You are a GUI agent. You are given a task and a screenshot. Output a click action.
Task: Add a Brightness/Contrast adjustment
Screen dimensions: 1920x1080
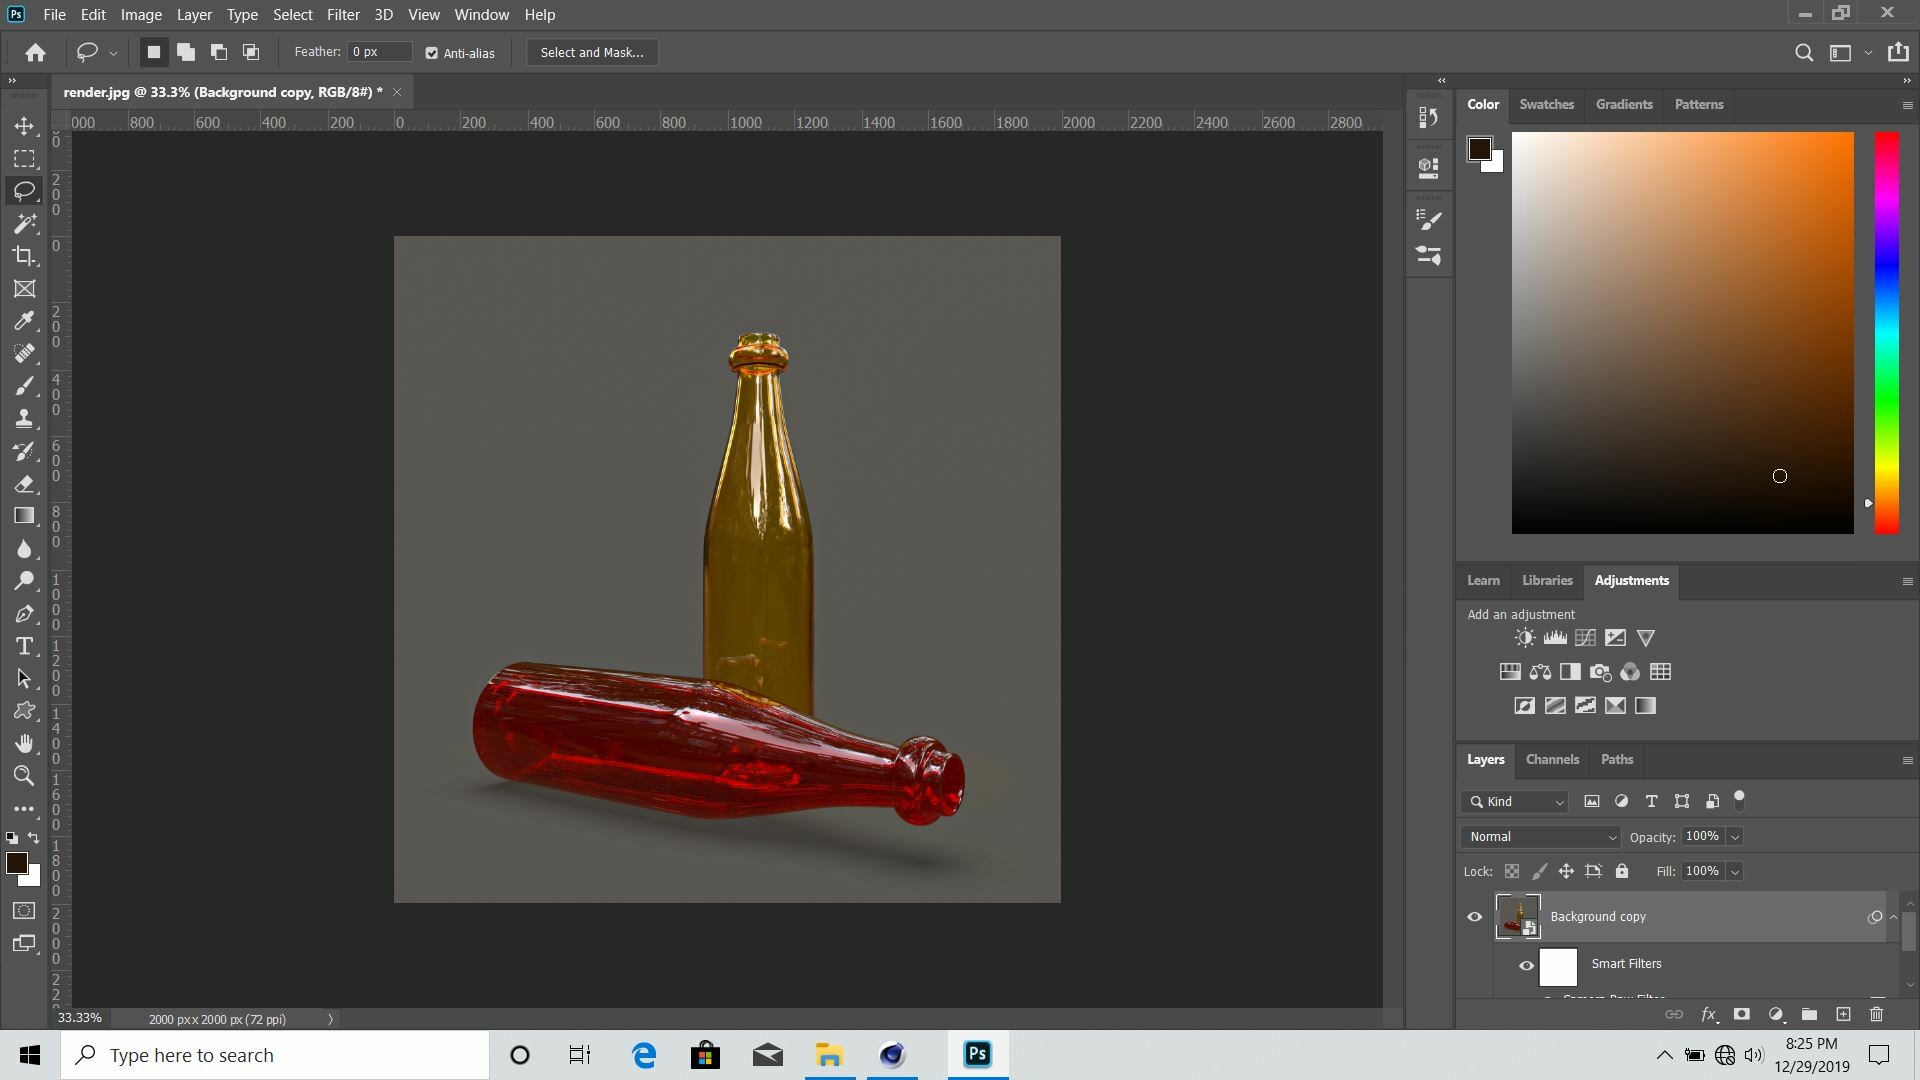click(x=1524, y=638)
